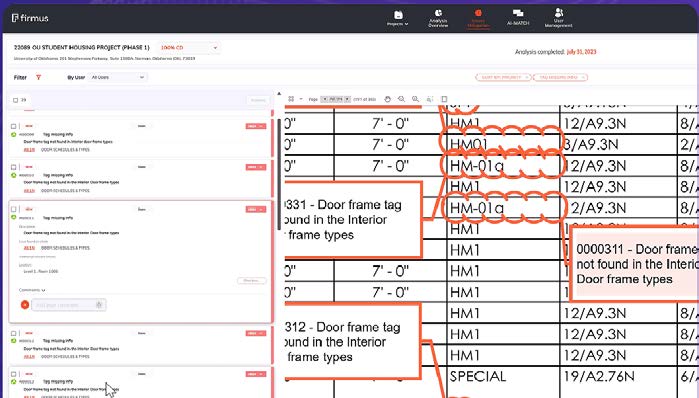Click the July 31, 2023 analysis date
This screenshot has height=398, width=699.
(x=581, y=52)
